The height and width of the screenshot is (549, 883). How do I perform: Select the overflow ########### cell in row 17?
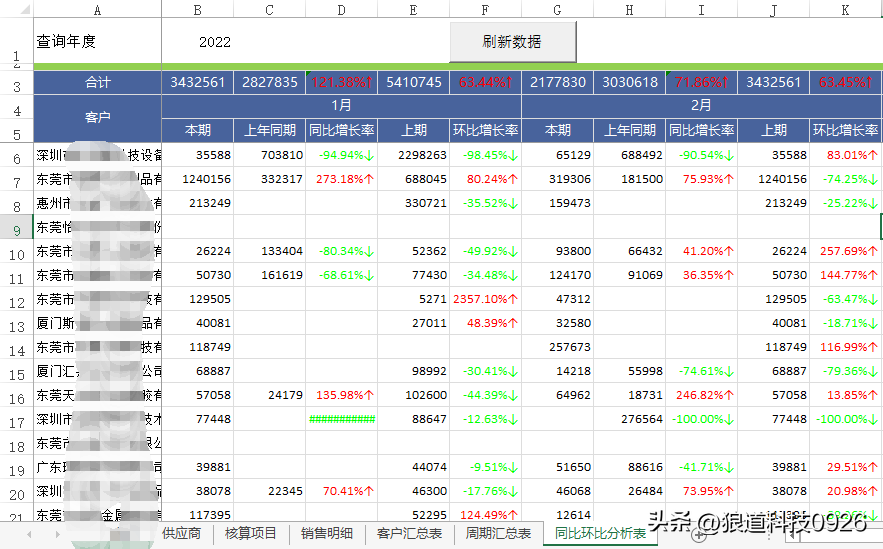pos(341,419)
